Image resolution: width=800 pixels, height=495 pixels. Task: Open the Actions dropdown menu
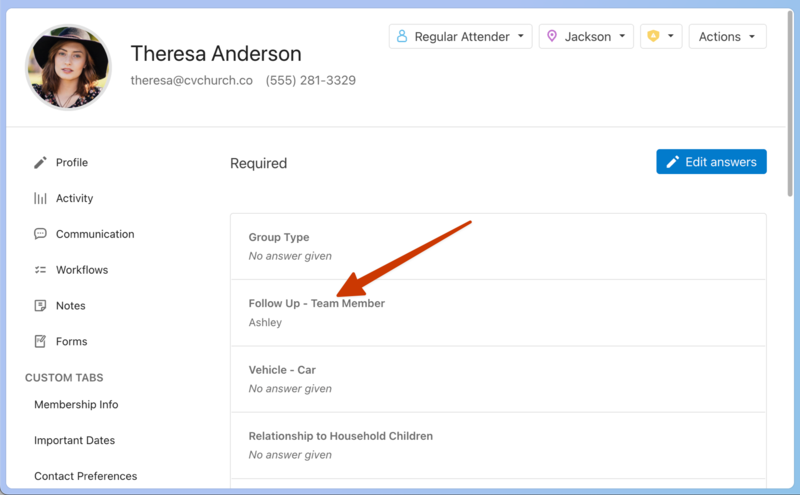727,36
